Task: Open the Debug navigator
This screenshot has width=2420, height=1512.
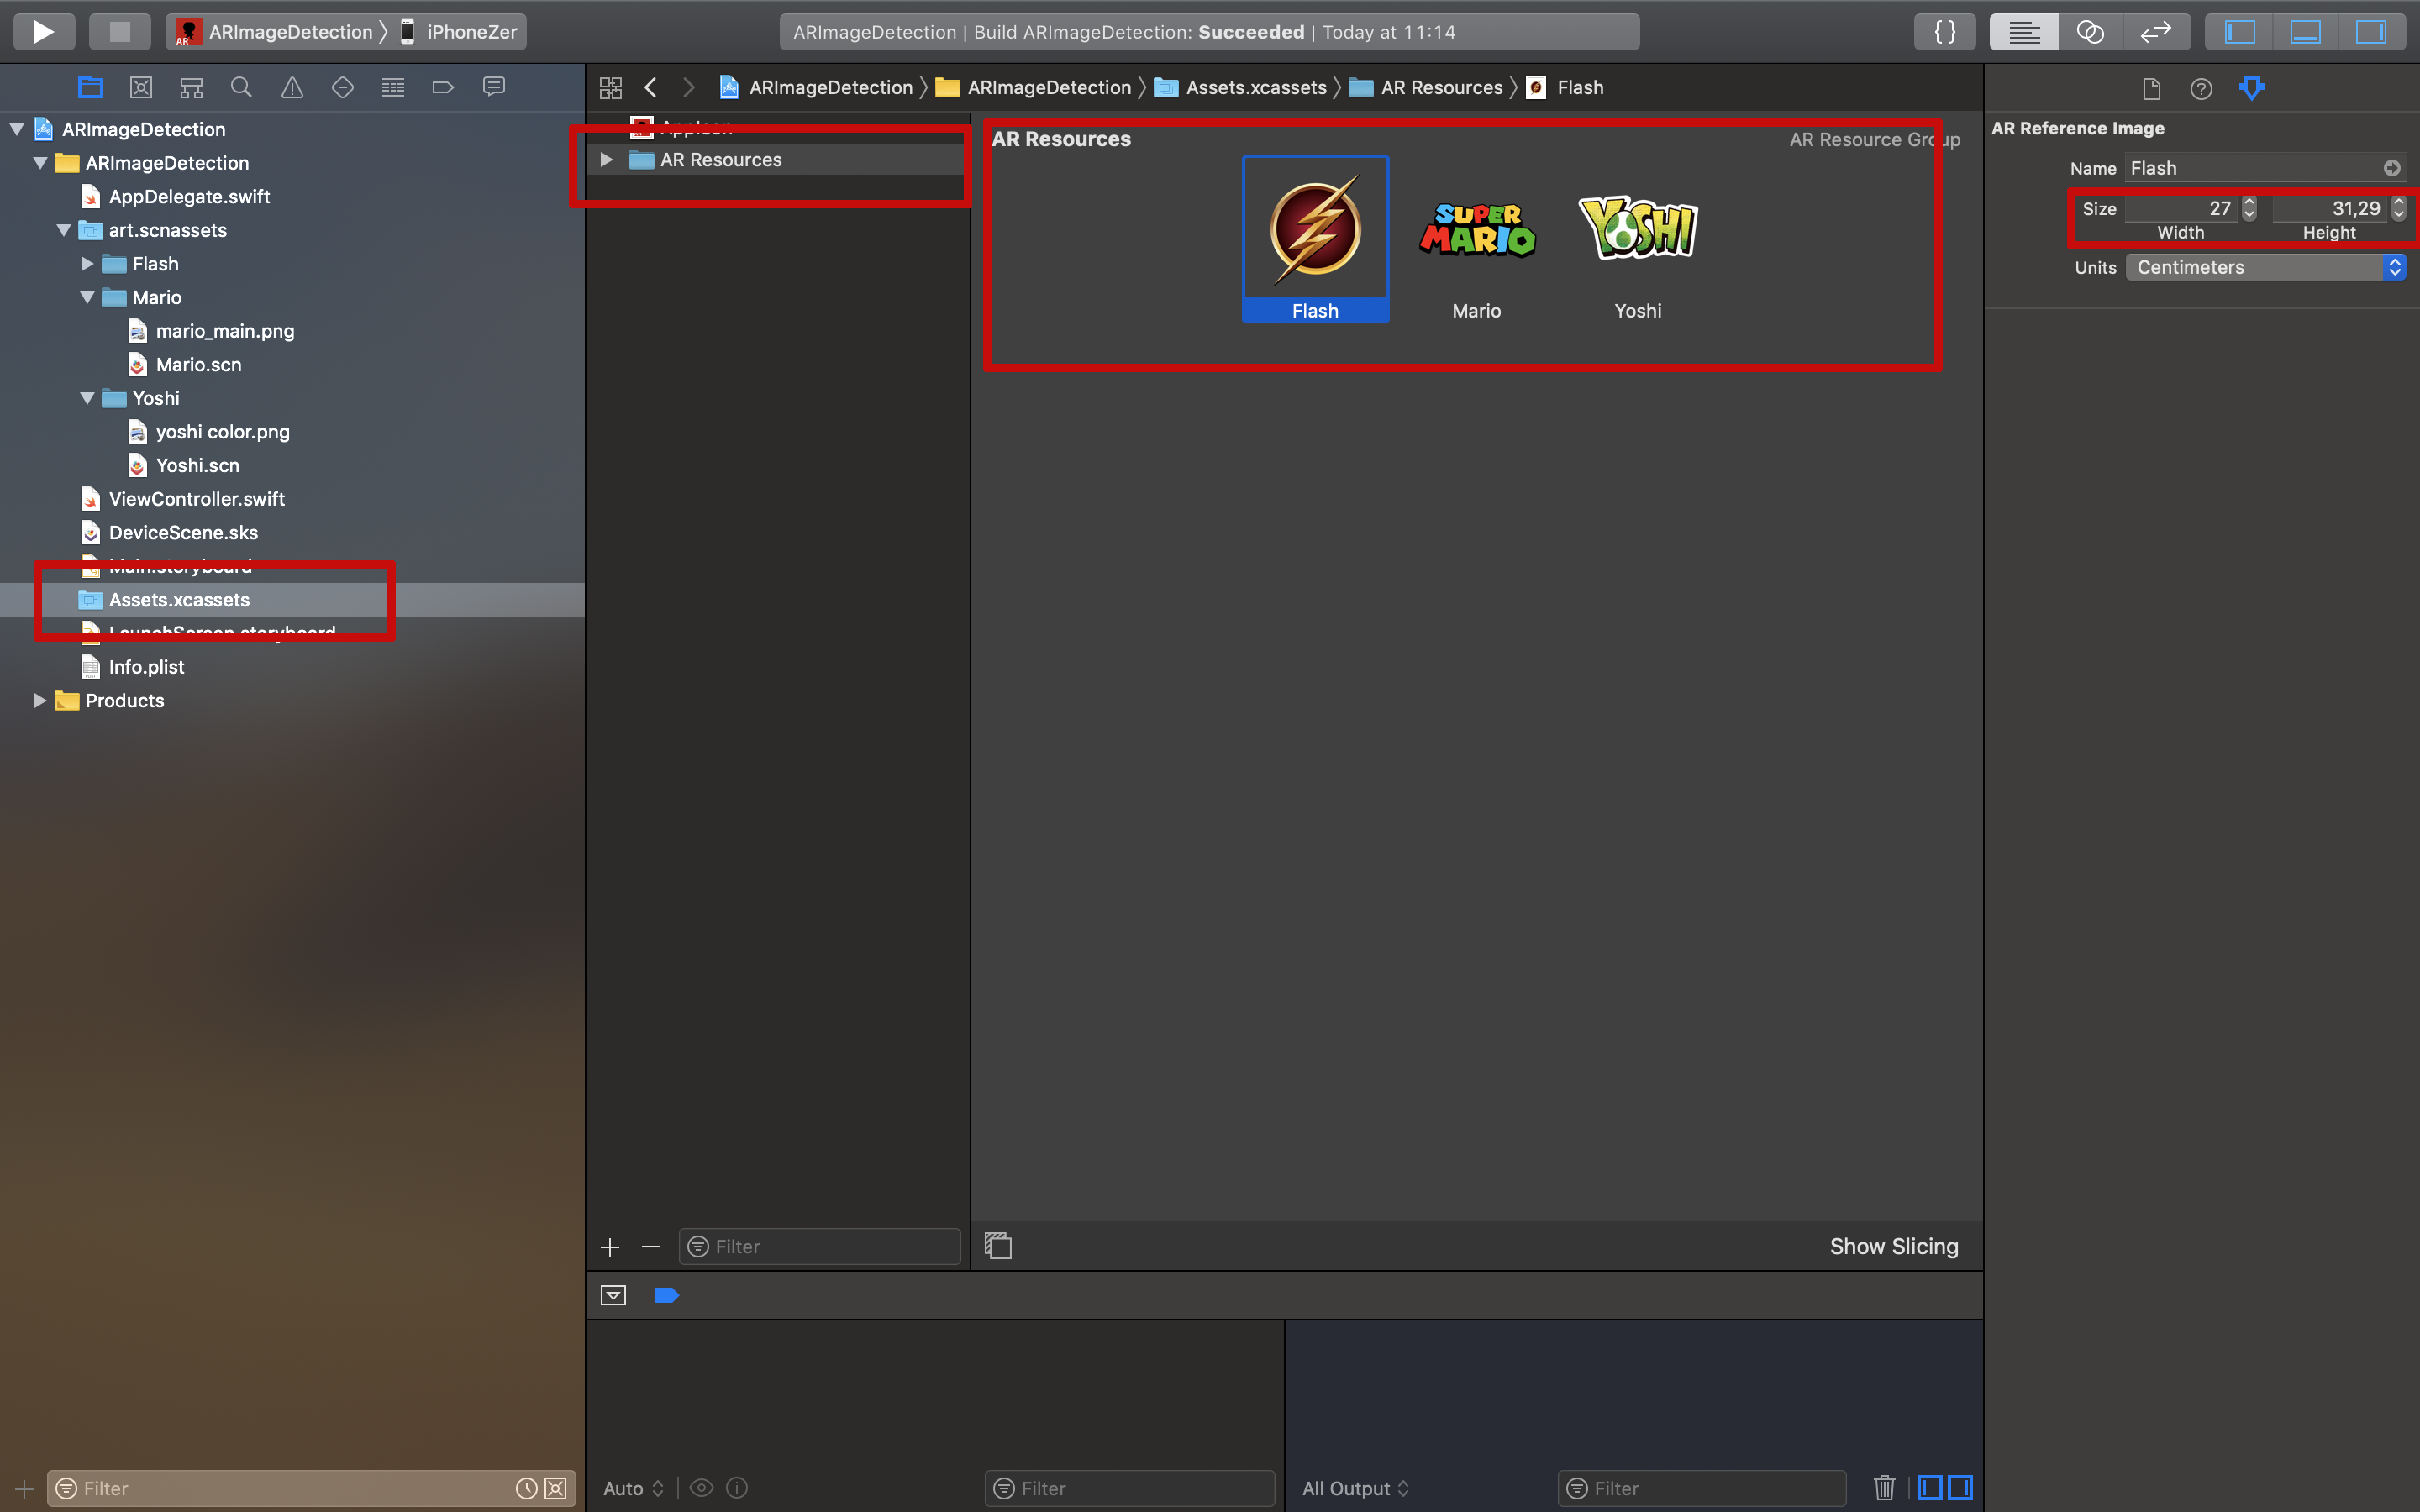Action: pos(393,87)
